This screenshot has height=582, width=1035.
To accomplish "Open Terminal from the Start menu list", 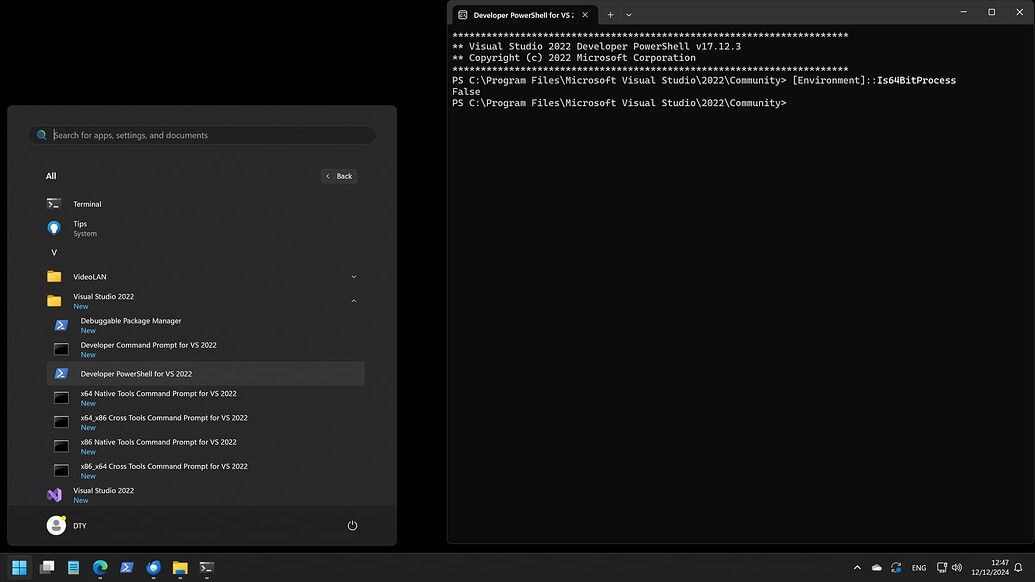I will (x=205, y=204).
